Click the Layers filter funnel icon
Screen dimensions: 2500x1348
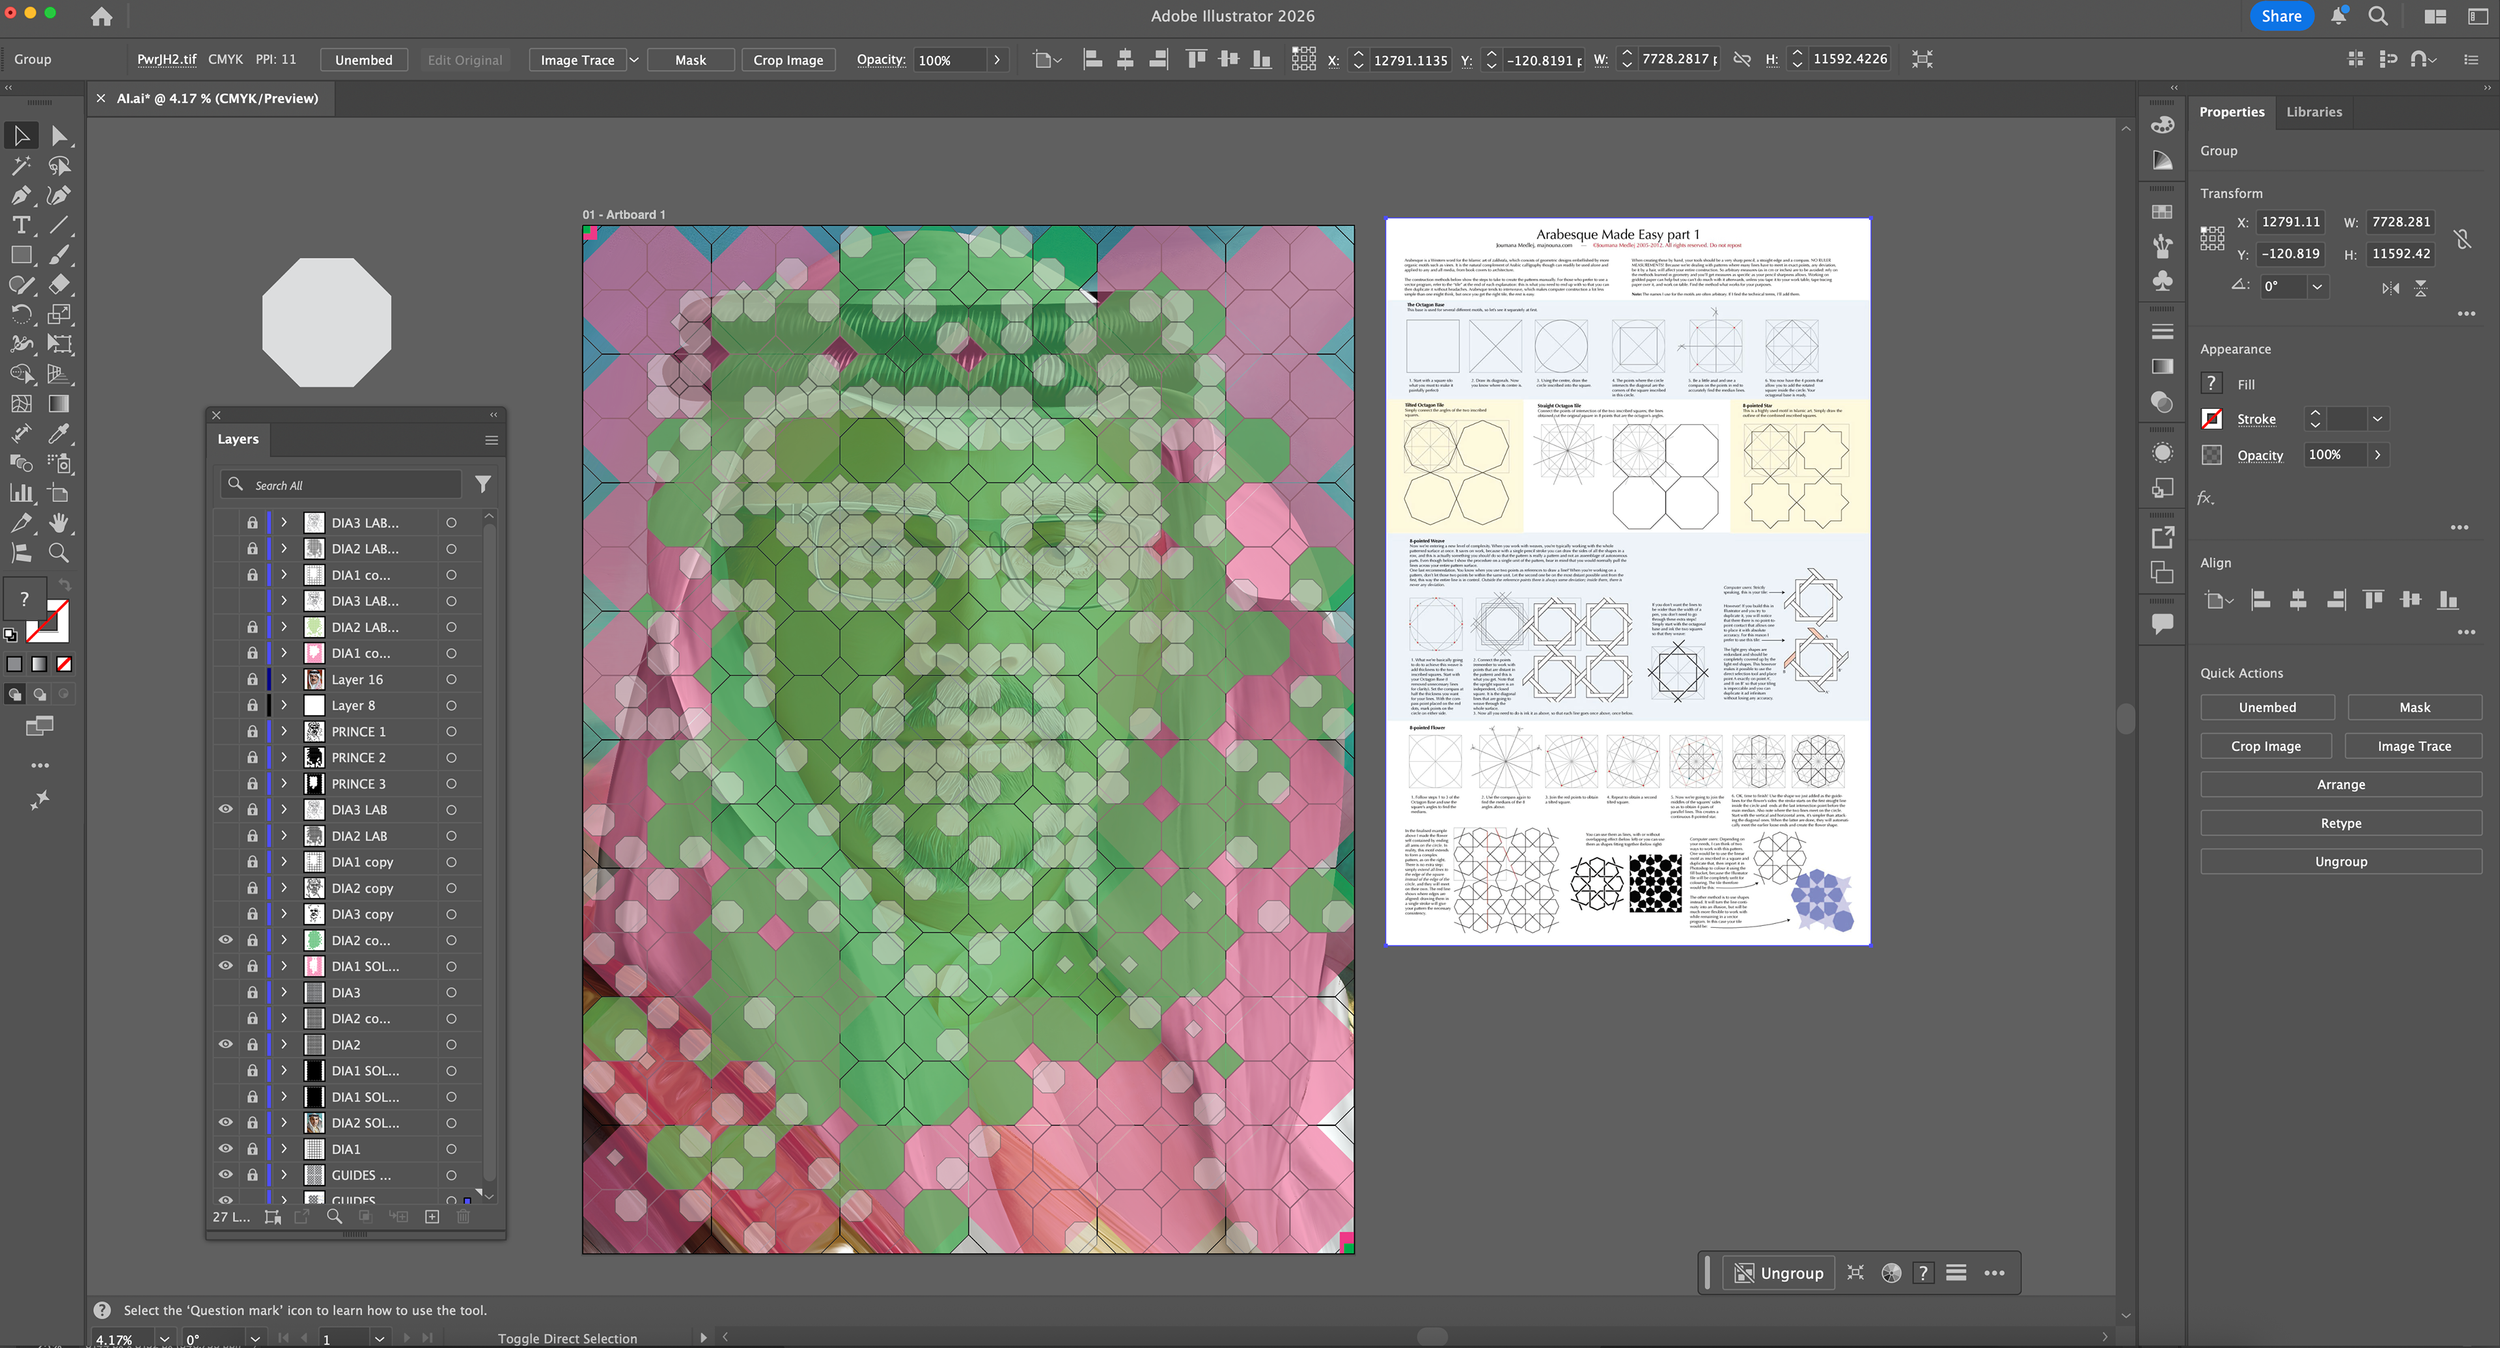click(x=483, y=484)
